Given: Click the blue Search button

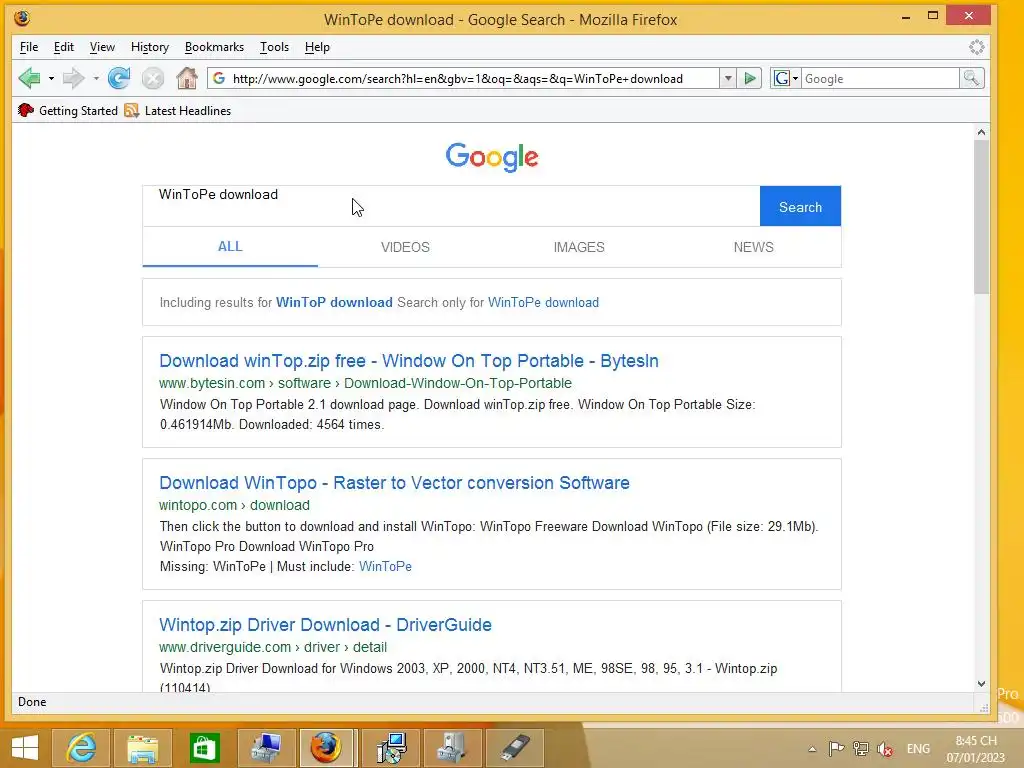Looking at the screenshot, I should (800, 206).
